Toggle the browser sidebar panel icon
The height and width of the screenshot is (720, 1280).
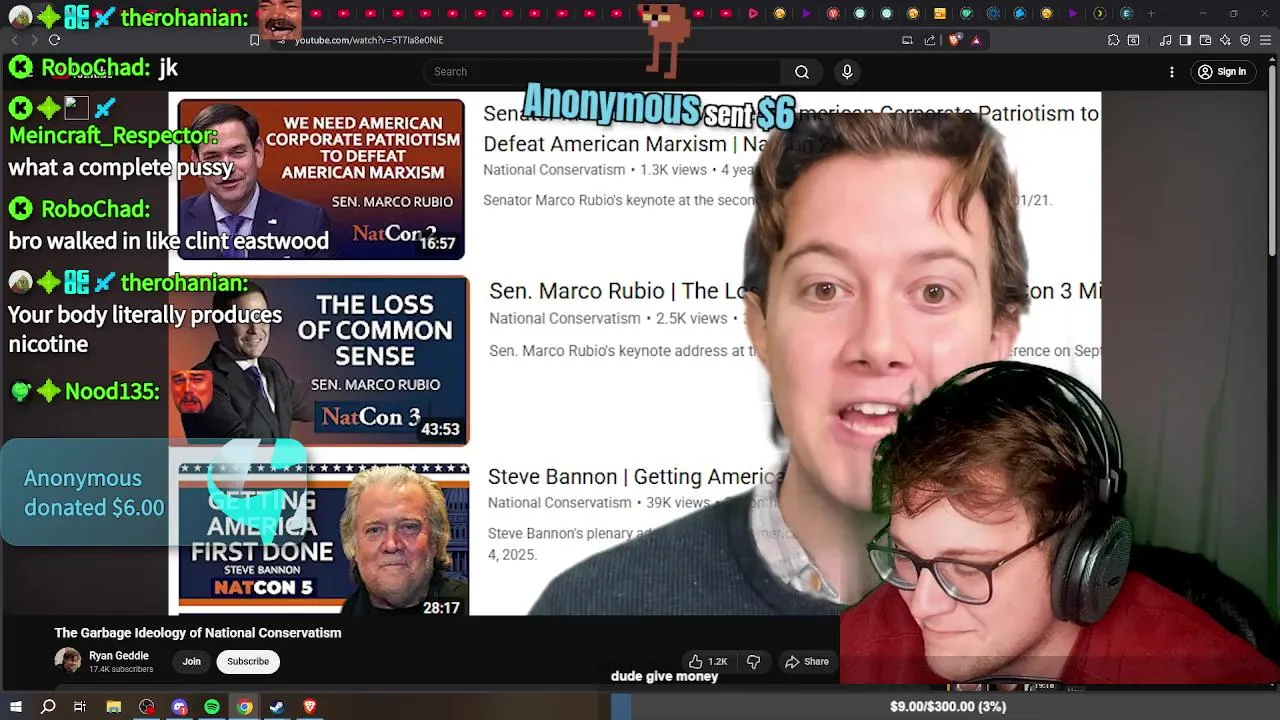(x=1185, y=40)
